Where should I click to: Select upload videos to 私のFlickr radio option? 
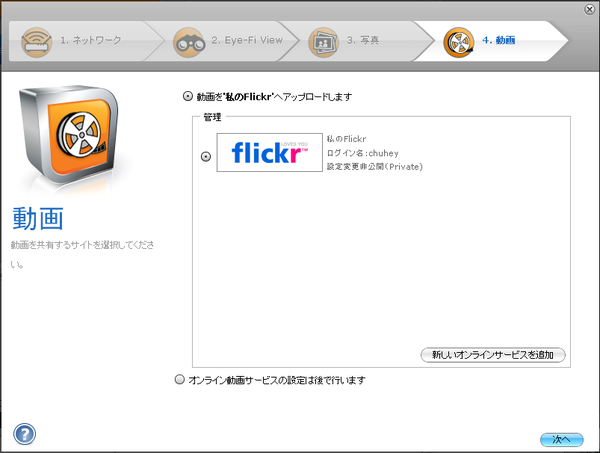[x=187, y=96]
